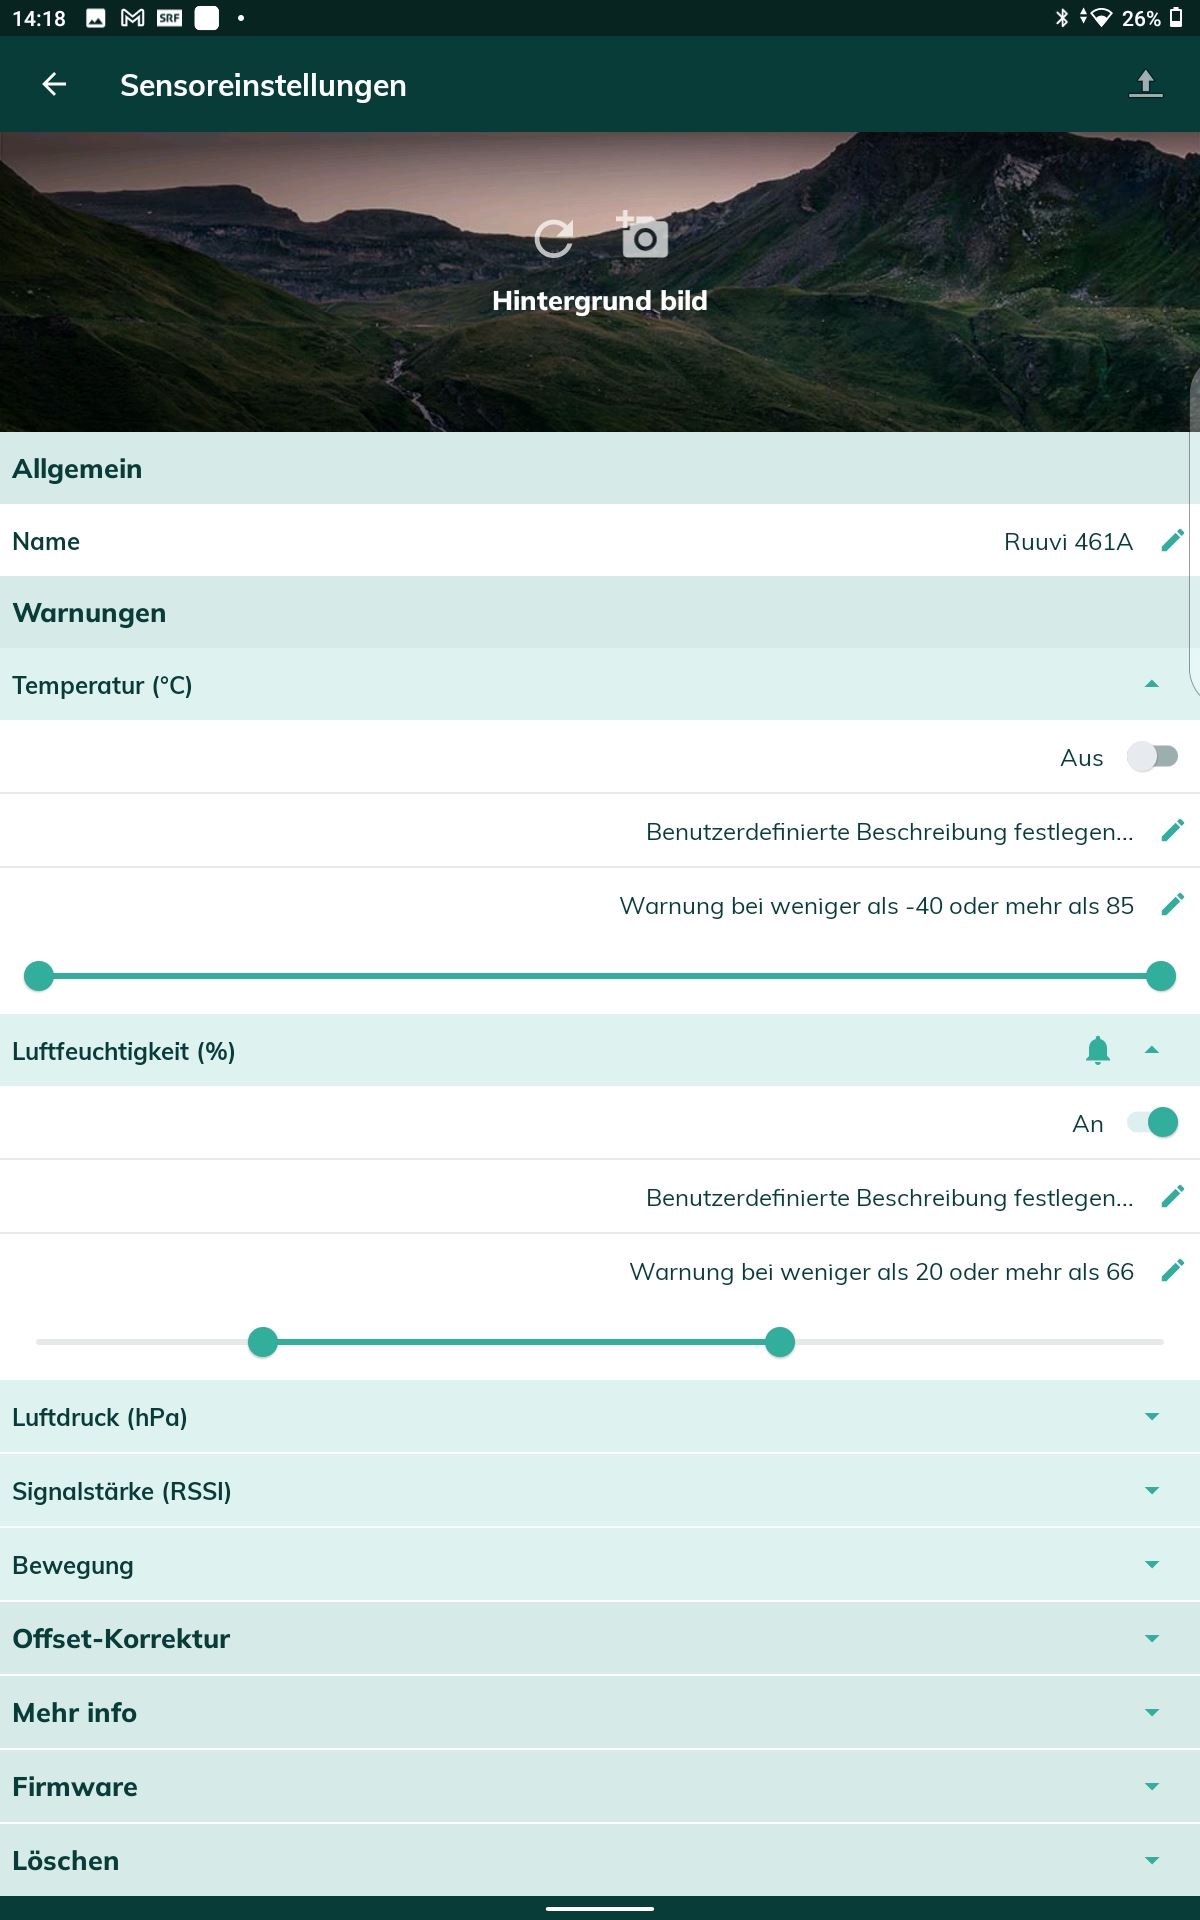The image size is (1200, 1920).
Task: Tap image notification icon in status bar
Action: (96, 18)
